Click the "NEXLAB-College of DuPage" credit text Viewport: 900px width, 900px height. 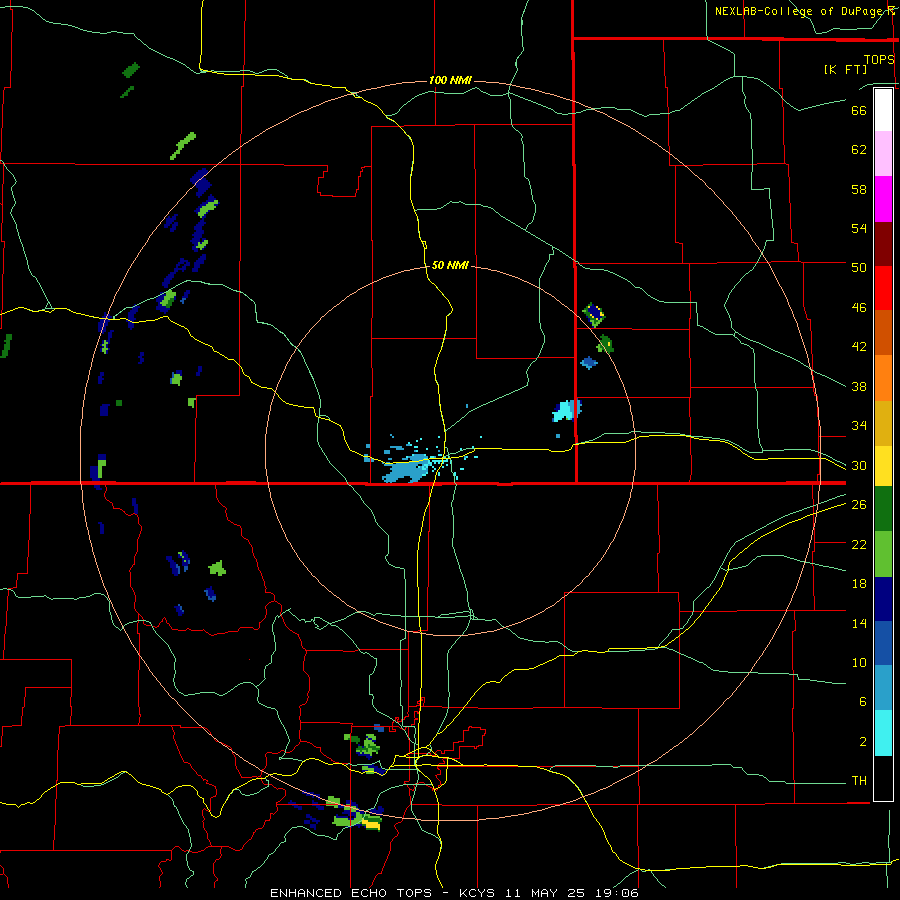[x=799, y=11]
